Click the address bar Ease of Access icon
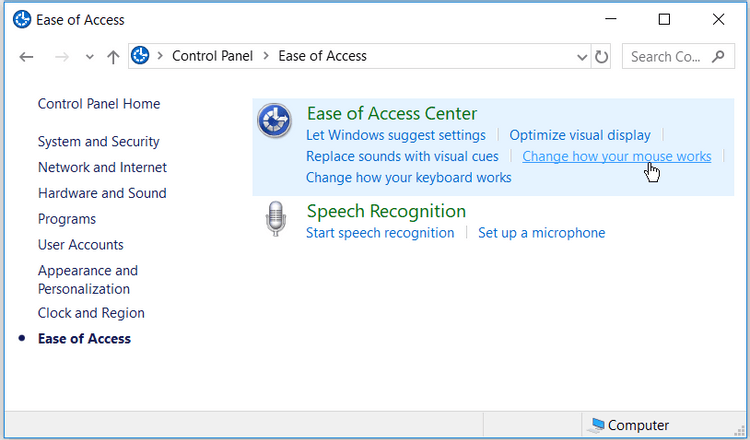Viewport: 750px width, 440px height. (x=140, y=55)
